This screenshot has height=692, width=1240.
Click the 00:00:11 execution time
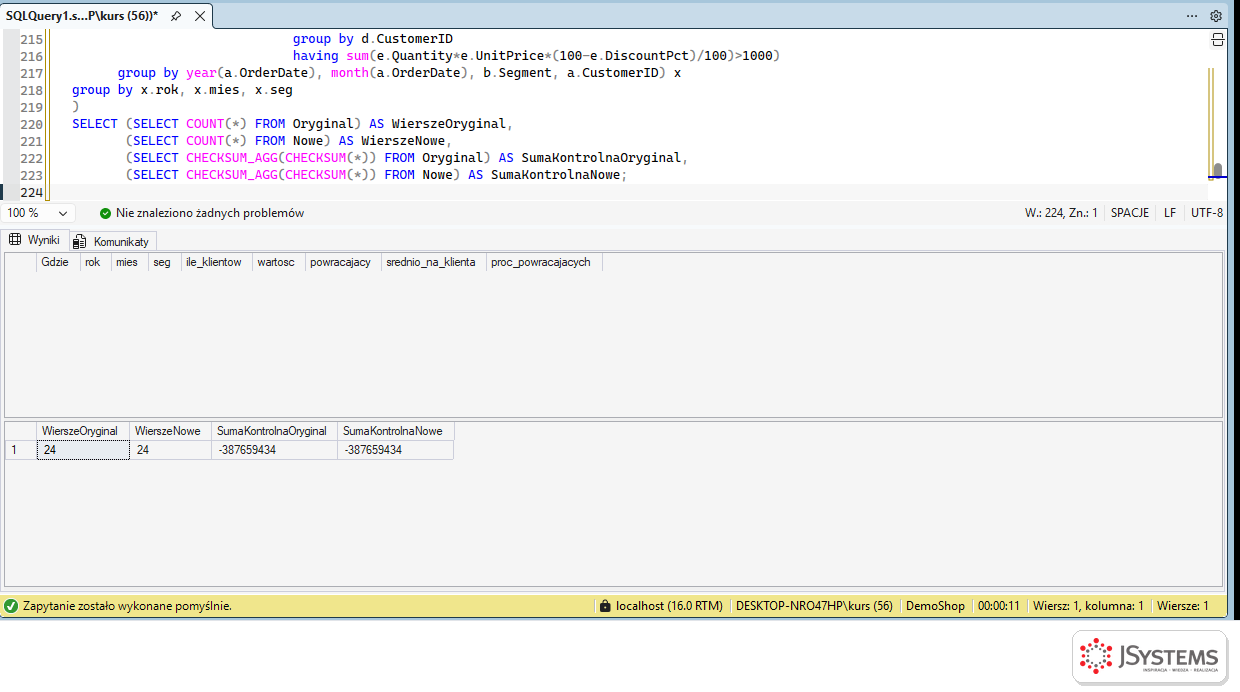pyautogui.click(x=999, y=606)
